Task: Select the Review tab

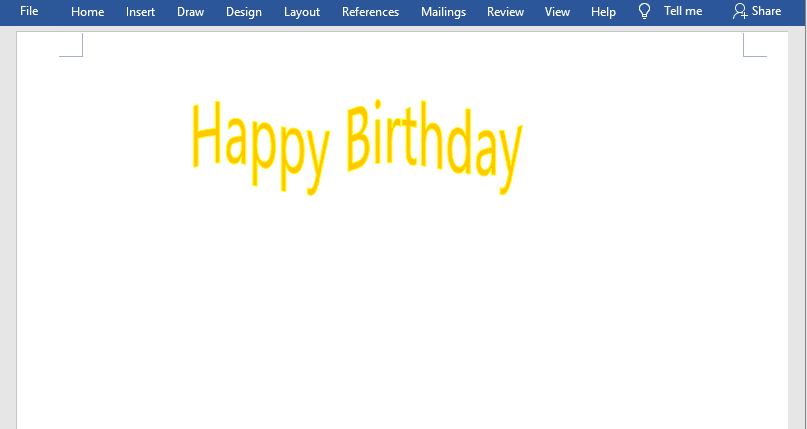Action: [505, 11]
